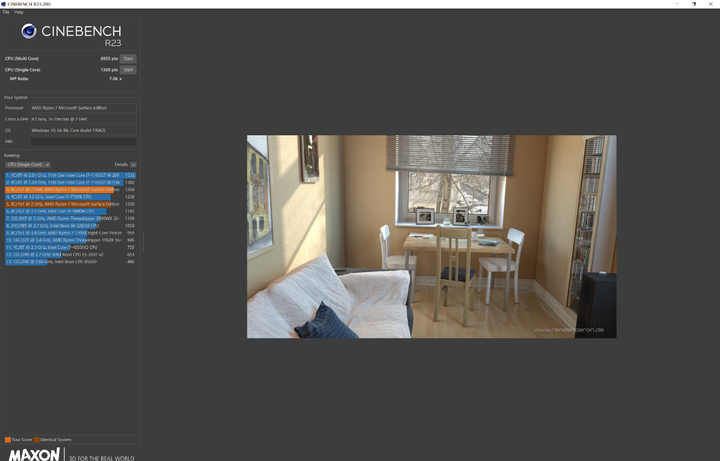This screenshot has height=461, width=720.
Task: Click the OS field Windows 10
Action: 84,130
